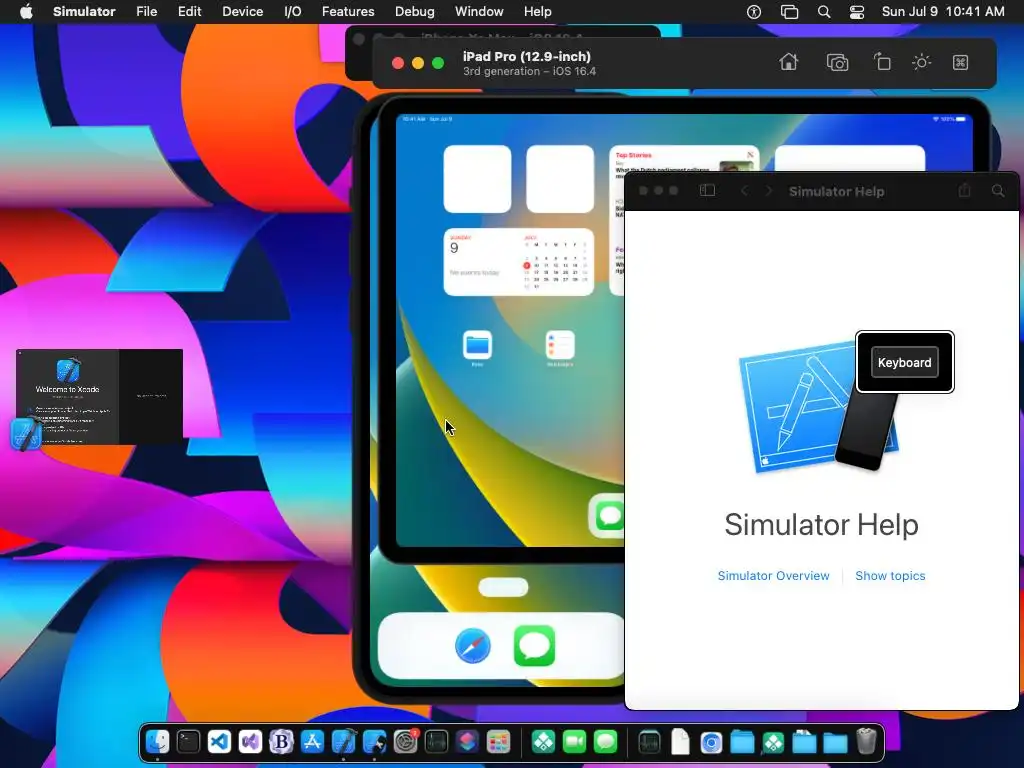This screenshot has width=1024, height=768.
Task: Open the Trash in the Dock
Action: [x=866, y=741]
